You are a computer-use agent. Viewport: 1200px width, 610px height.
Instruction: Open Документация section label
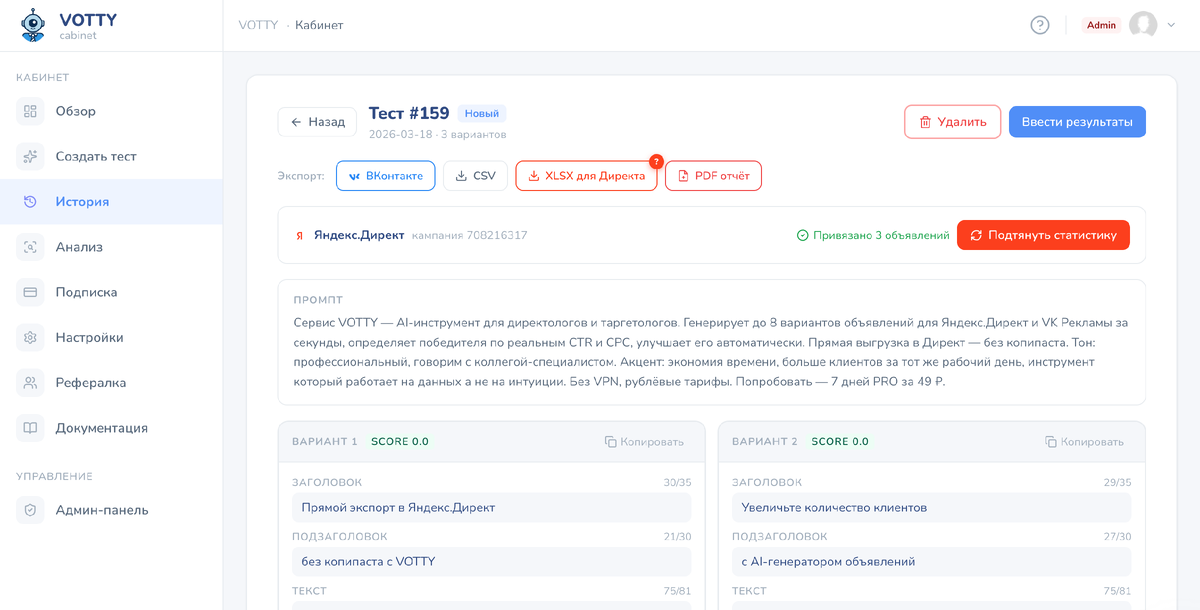(101, 428)
